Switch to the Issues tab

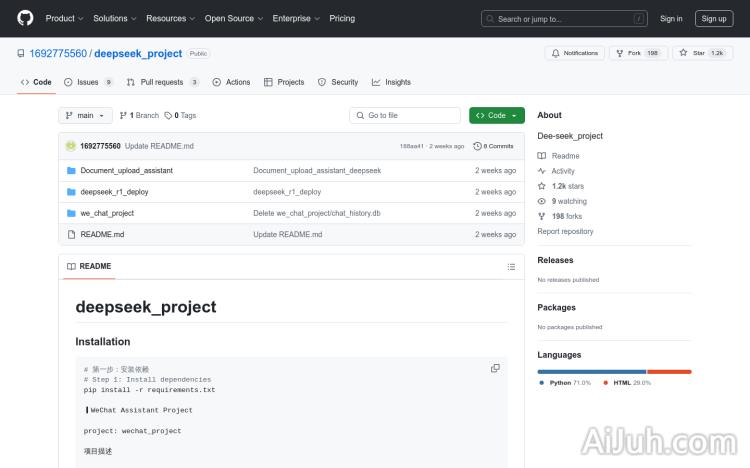[x=88, y=82]
